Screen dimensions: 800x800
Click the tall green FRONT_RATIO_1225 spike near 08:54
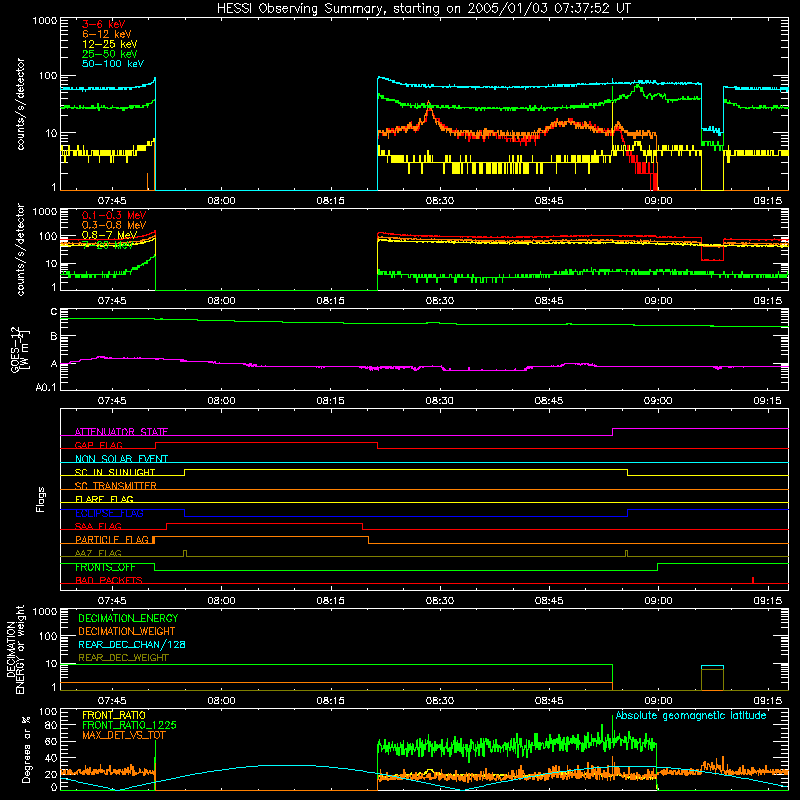pos(612,727)
